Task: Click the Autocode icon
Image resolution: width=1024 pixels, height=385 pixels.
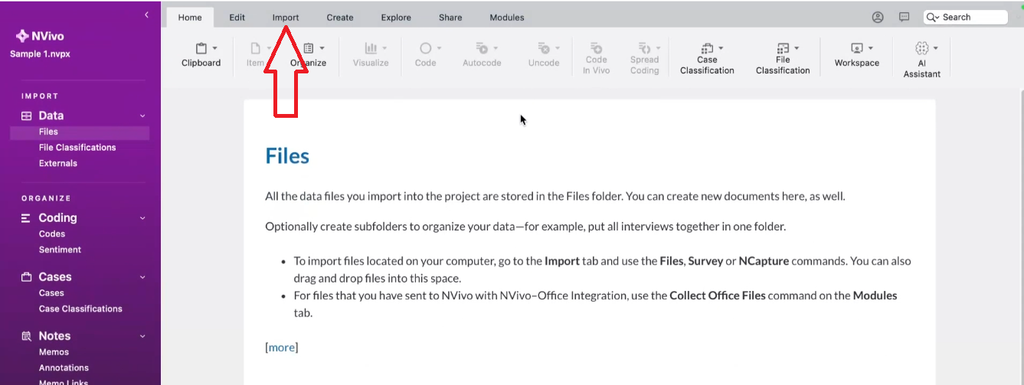Action: 481,48
